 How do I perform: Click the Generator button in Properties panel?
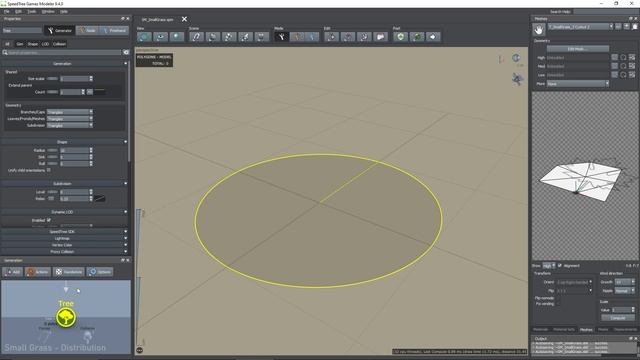60,31
